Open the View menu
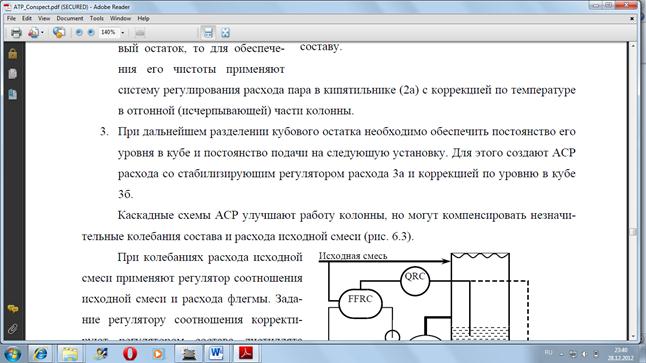Screen dimensions: 646x363 [x=44, y=19]
